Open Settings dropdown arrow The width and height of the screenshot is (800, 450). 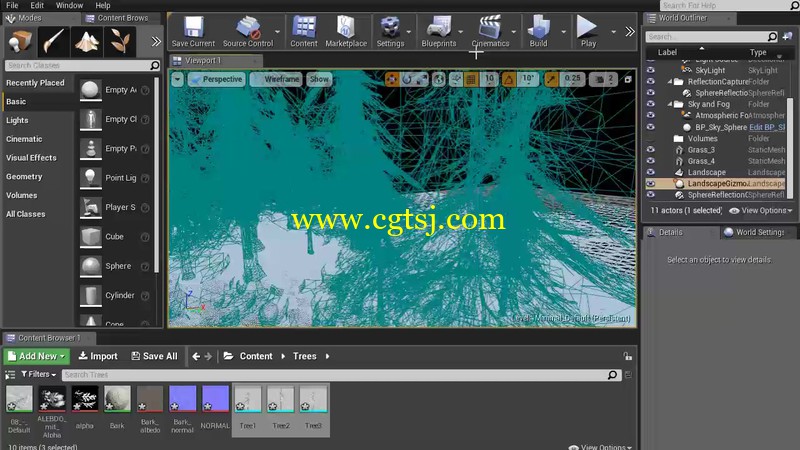click(x=409, y=32)
